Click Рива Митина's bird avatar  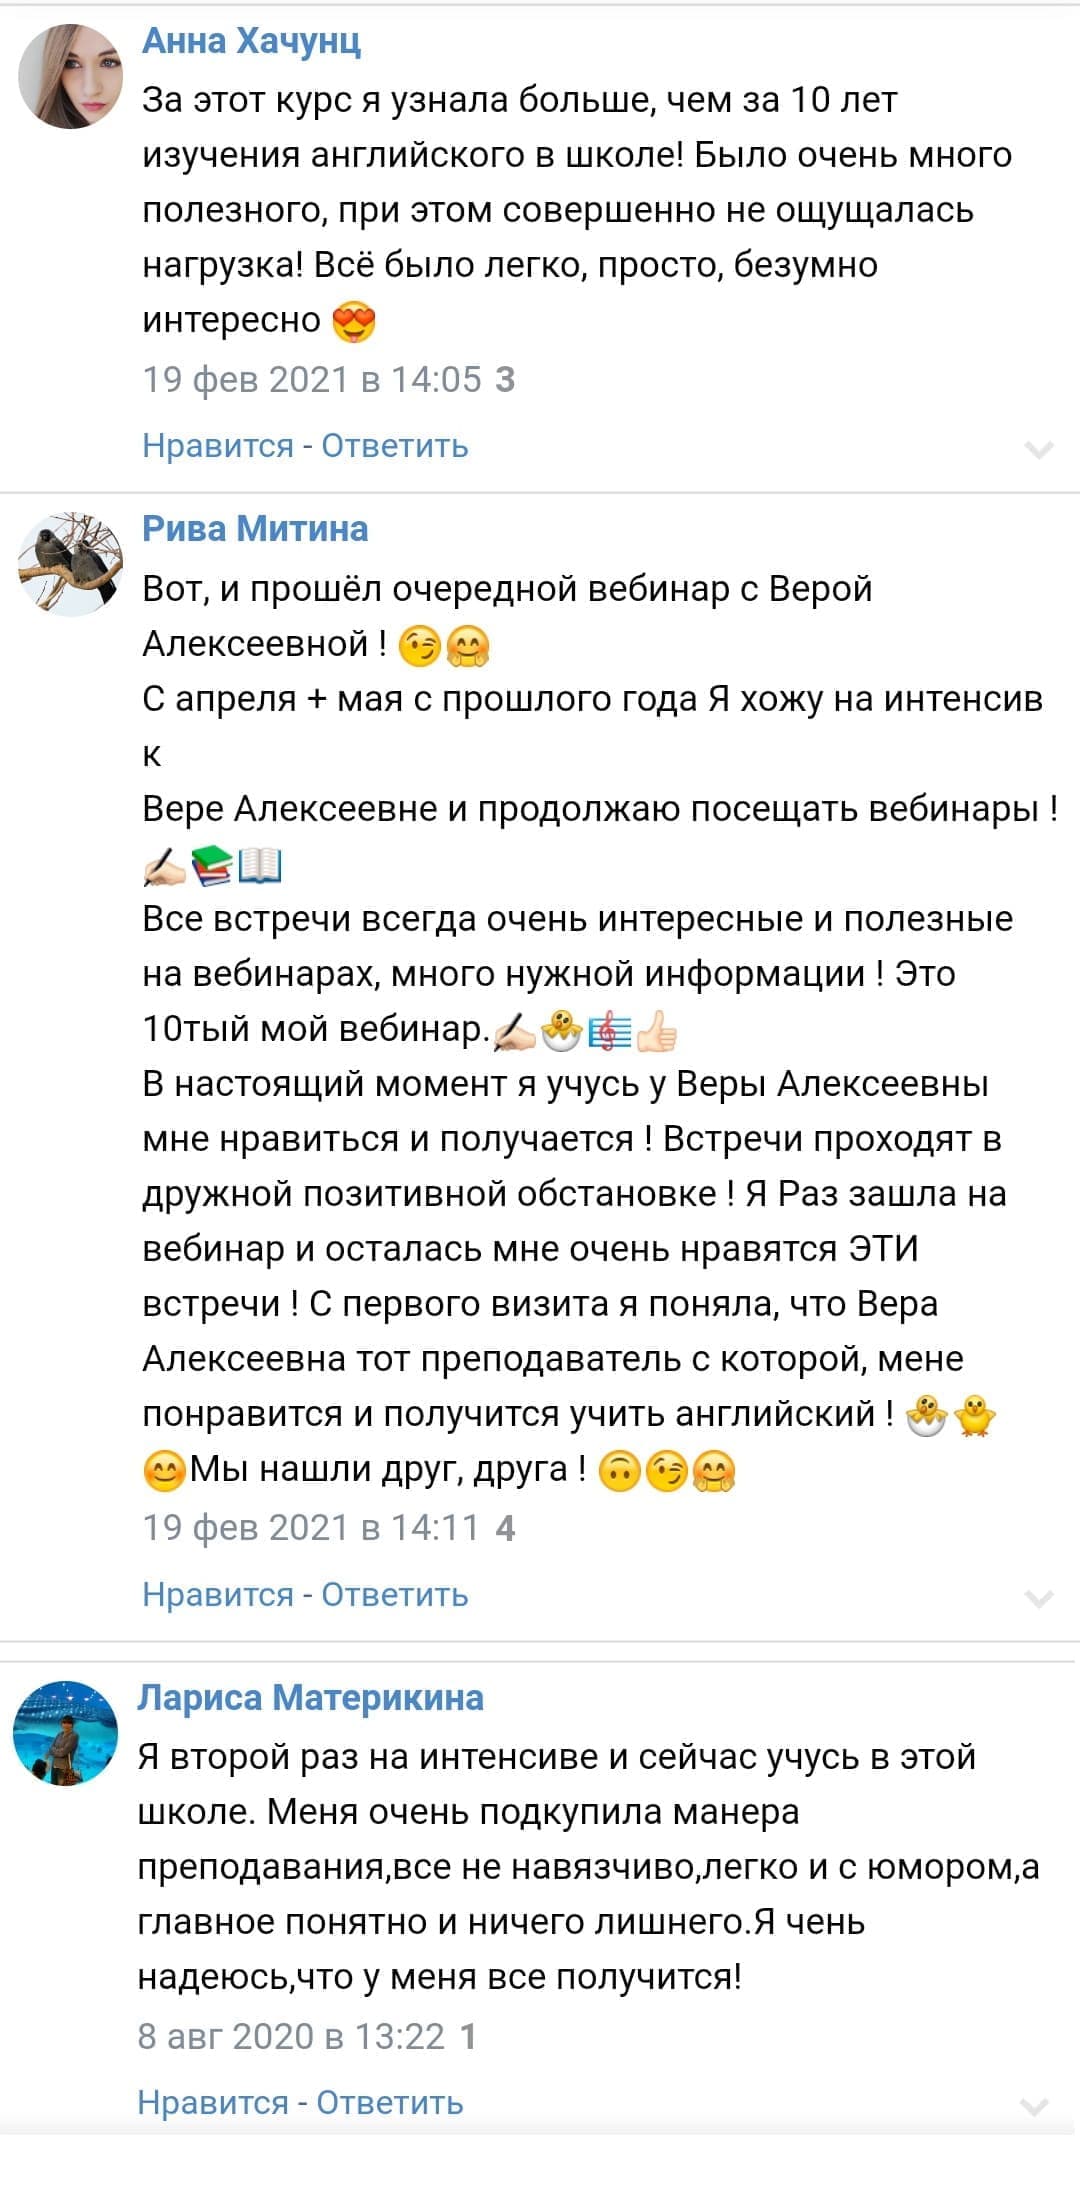pos(70,564)
